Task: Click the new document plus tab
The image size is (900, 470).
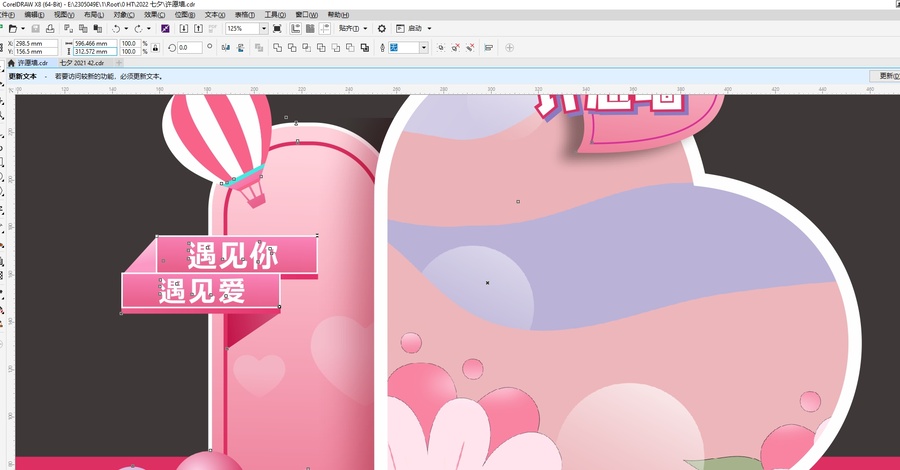Action: [119, 63]
